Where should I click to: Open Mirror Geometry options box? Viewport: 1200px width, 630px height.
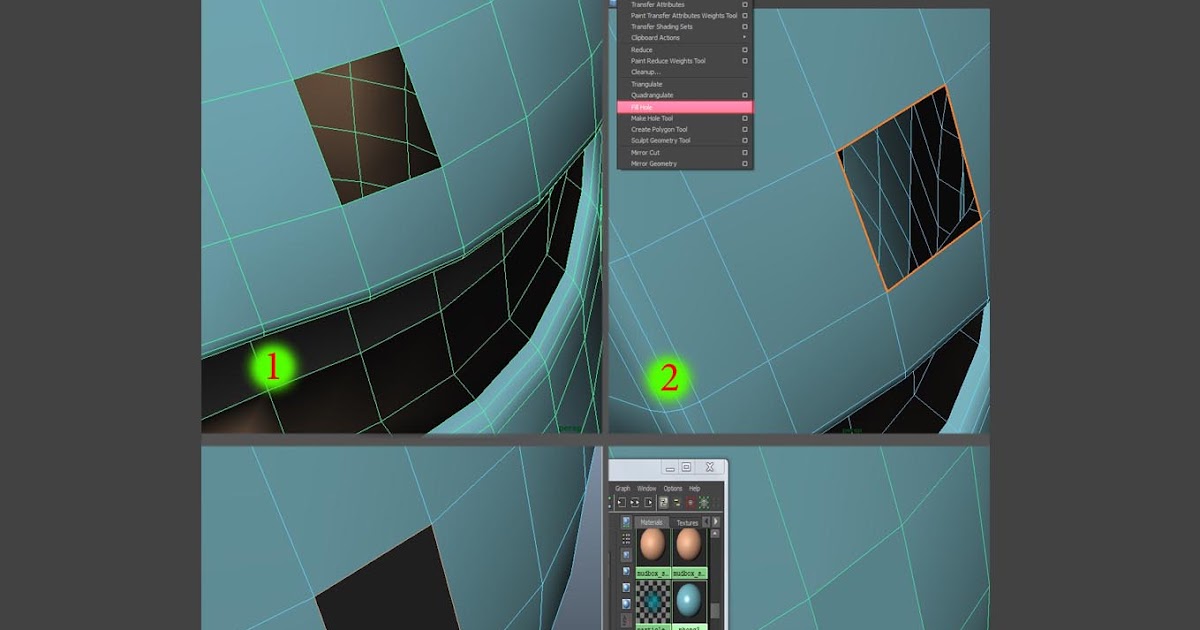(744, 163)
